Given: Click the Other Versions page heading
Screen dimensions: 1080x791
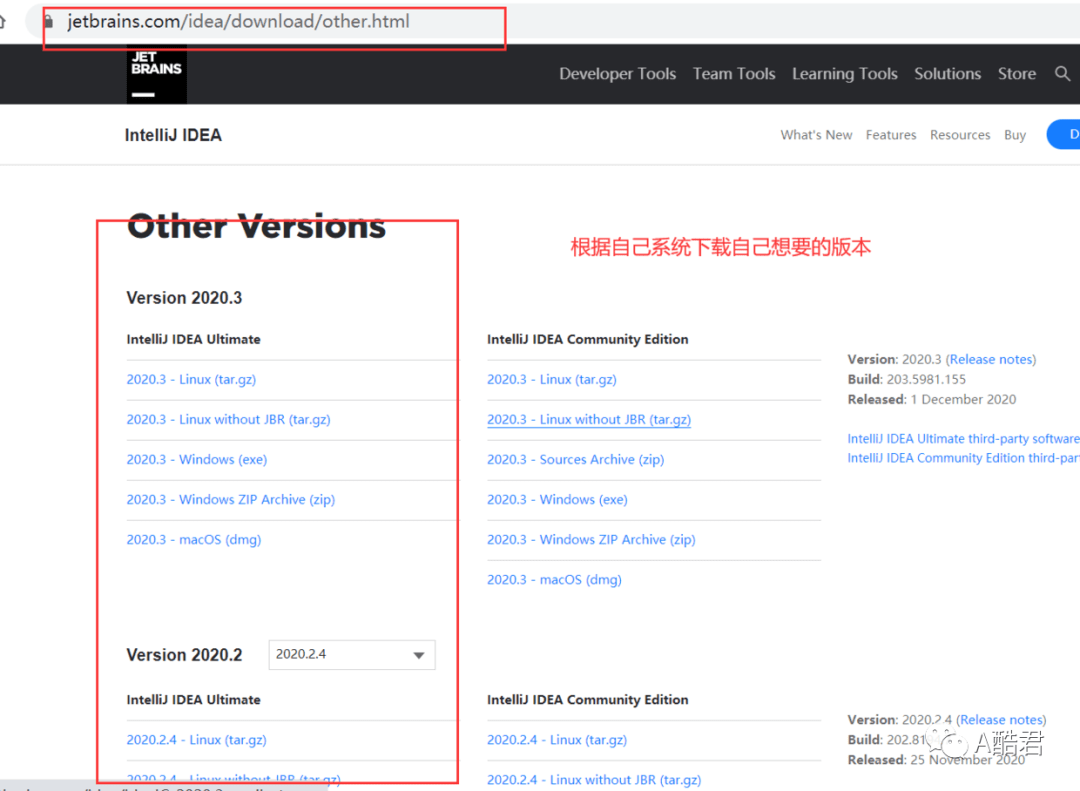Looking at the screenshot, I should (256, 226).
